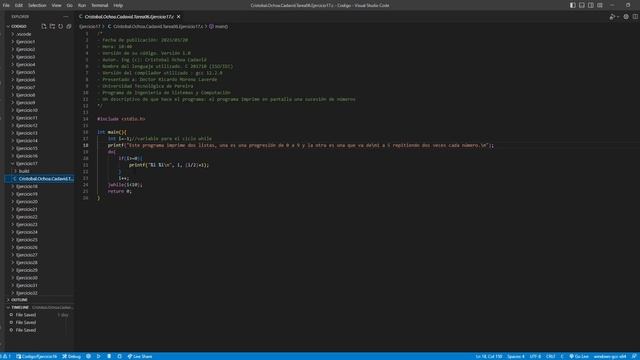Viewport: 640px width, 360px height.
Task: Select the Cristobal.Ochoa.Cadavid C file in tree
Action: click(40, 179)
